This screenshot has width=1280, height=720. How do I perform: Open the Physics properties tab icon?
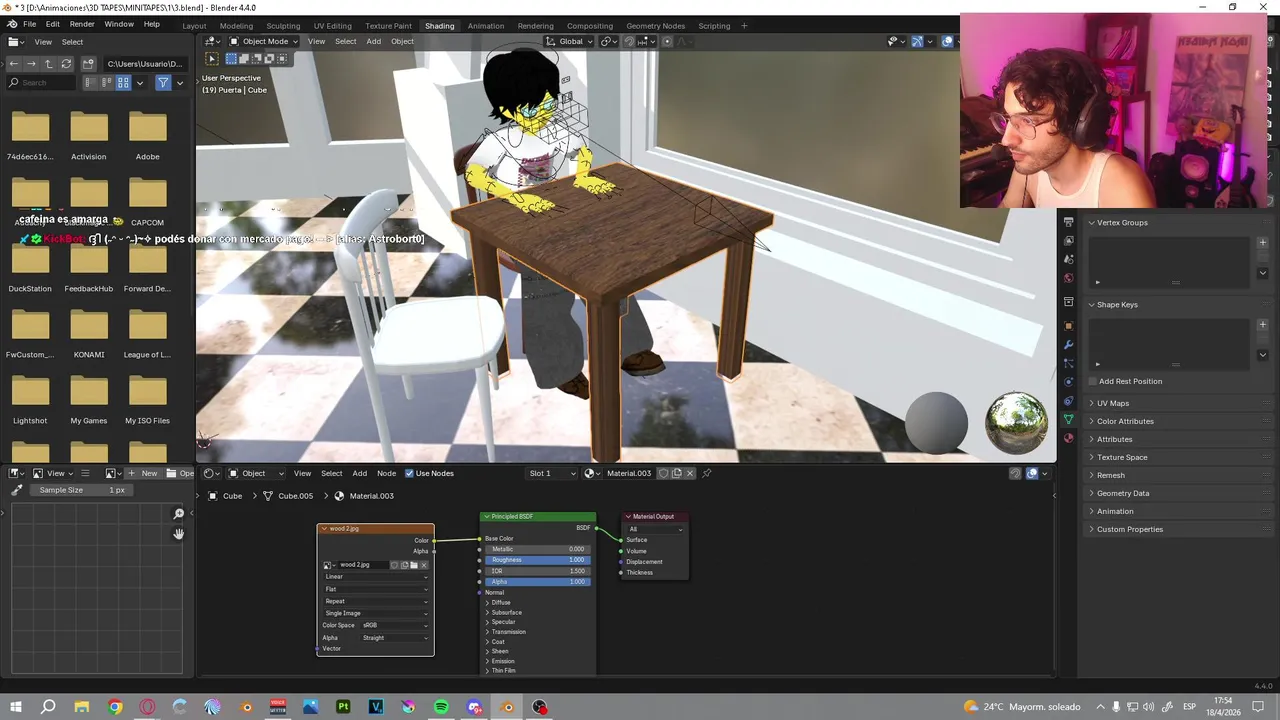point(1068,382)
